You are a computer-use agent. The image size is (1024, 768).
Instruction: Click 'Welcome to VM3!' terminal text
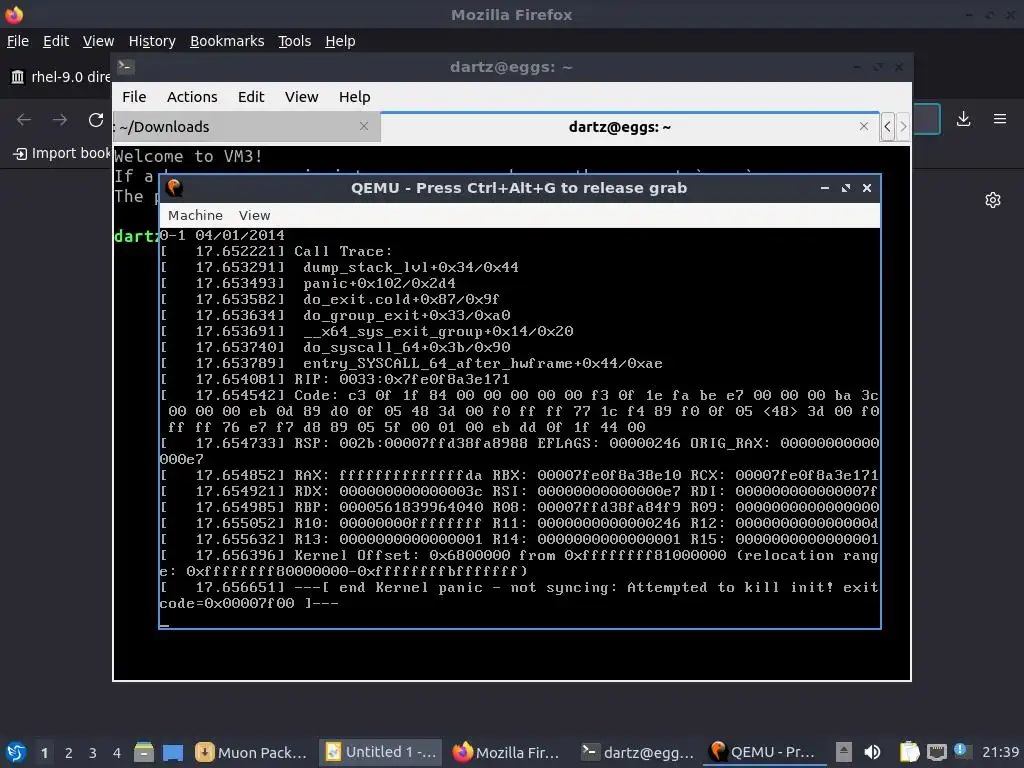pyautogui.click(x=188, y=156)
